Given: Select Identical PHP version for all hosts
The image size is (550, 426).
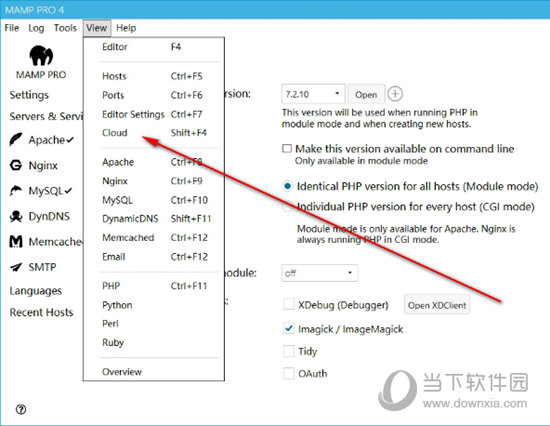Looking at the screenshot, I should click(x=287, y=186).
